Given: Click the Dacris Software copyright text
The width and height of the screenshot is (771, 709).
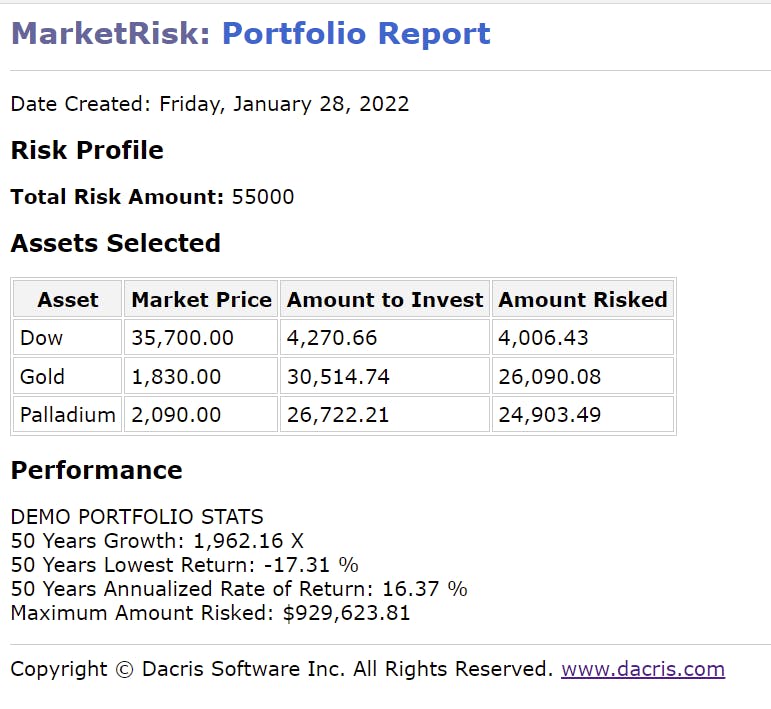Looking at the screenshot, I should [x=282, y=669].
